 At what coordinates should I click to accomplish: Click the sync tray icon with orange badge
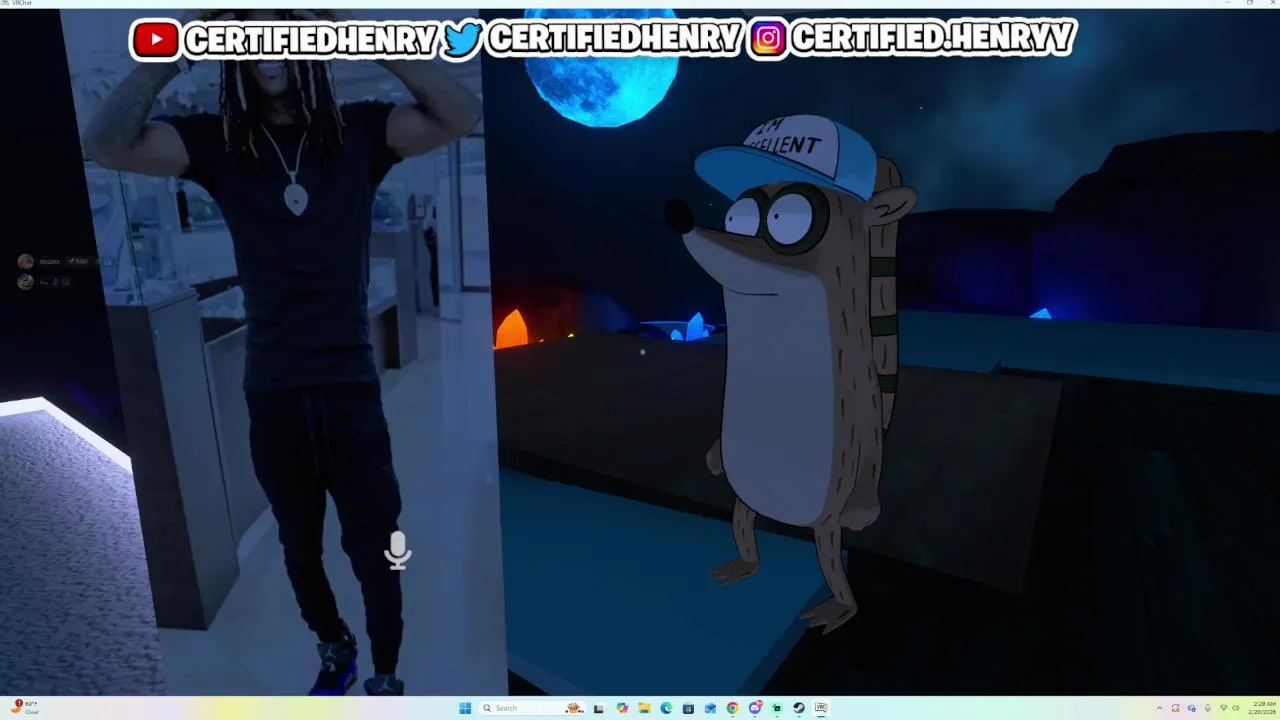point(1176,708)
